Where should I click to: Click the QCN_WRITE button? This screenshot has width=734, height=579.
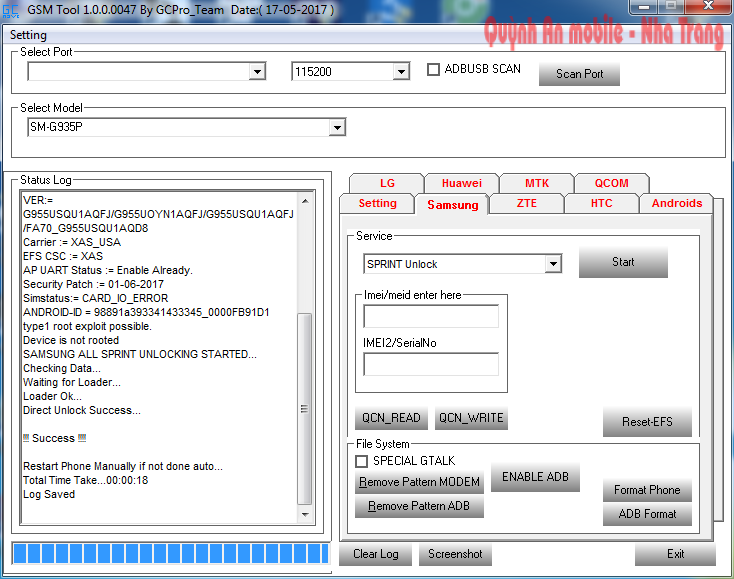[471, 418]
